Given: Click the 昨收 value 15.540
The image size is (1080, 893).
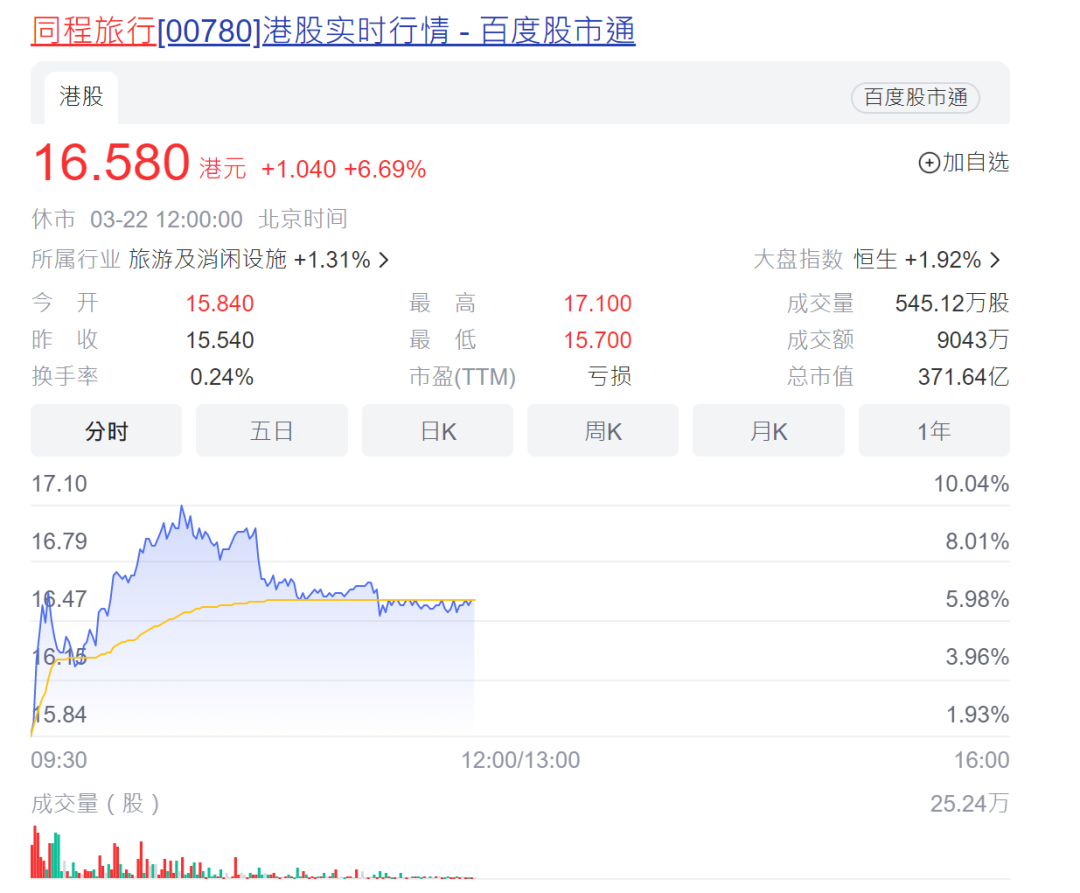Looking at the screenshot, I should coord(220,340).
